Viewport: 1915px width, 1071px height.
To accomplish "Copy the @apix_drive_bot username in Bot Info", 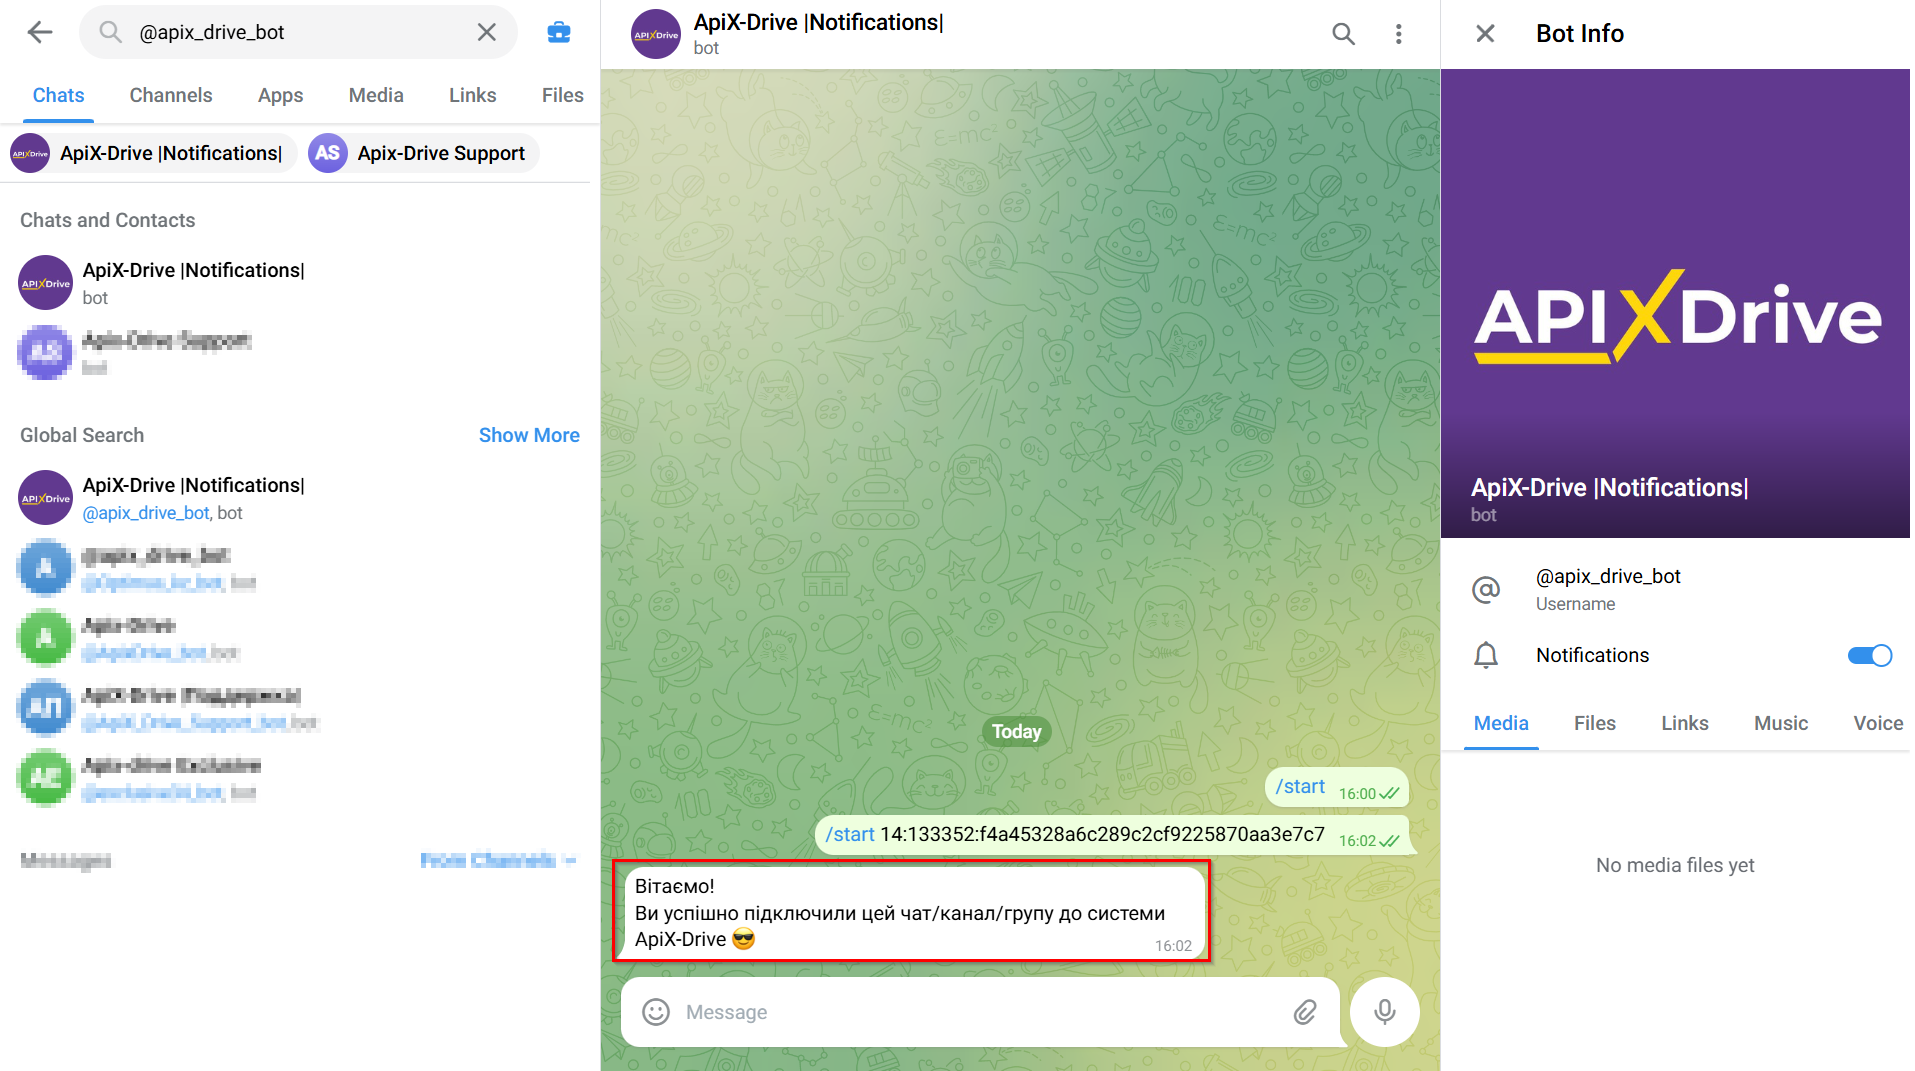I will coord(1608,576).
